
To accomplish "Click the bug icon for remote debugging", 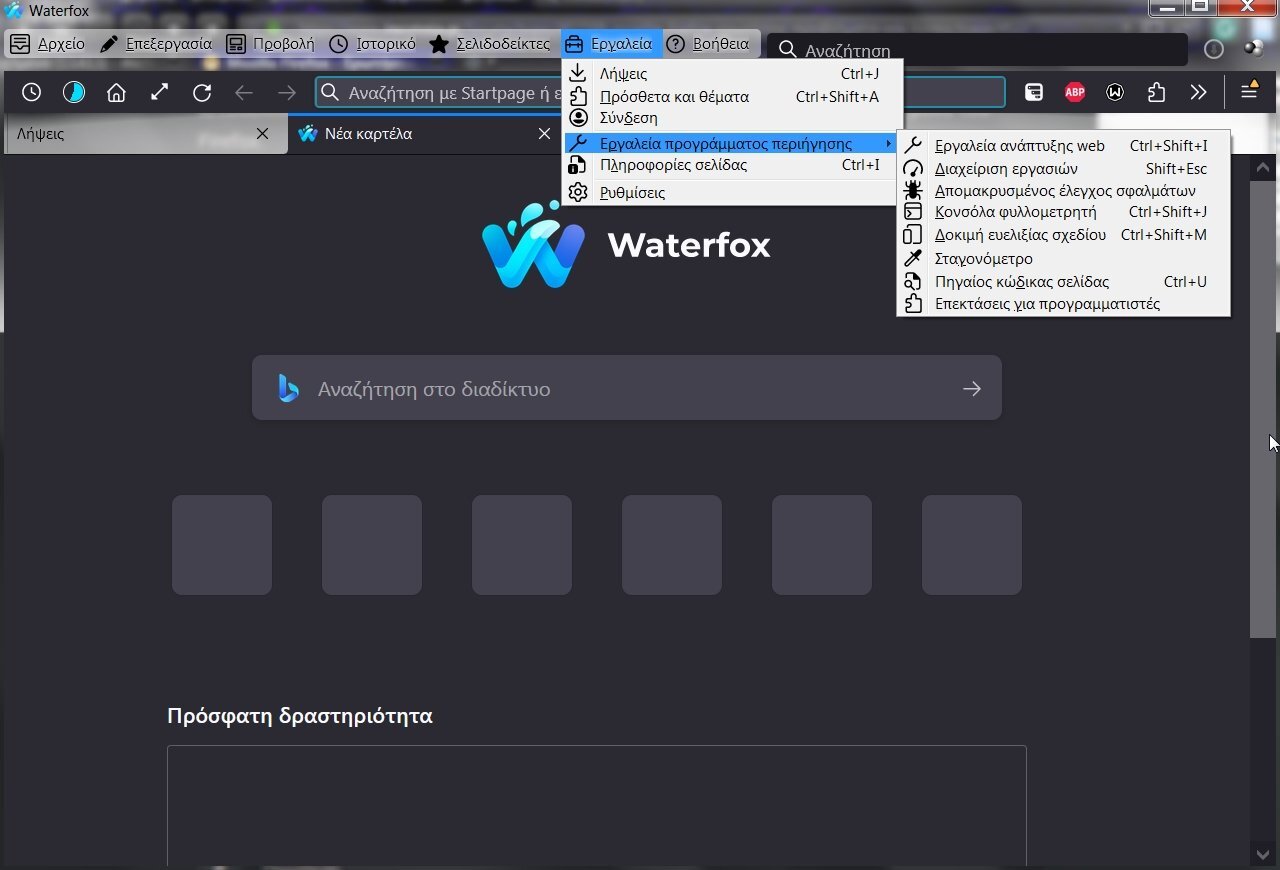I will pos(913,190).
